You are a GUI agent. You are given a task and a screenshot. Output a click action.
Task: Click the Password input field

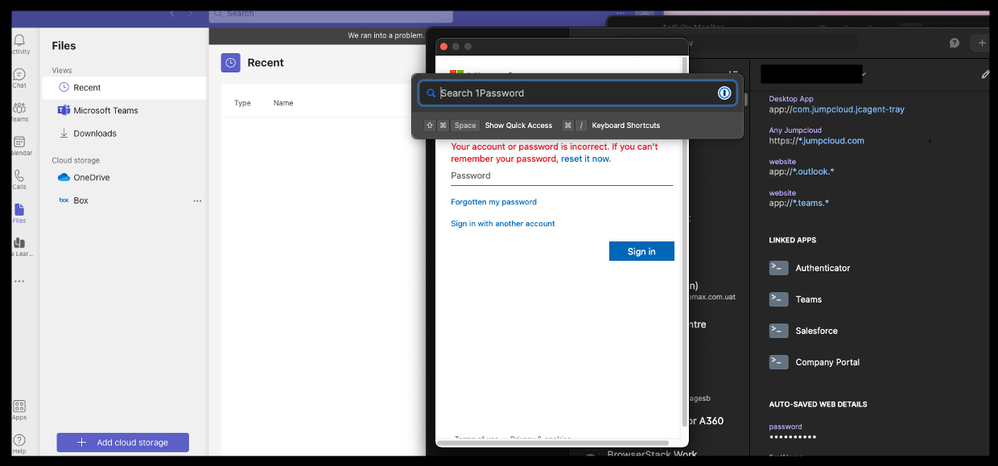(561, 176)
